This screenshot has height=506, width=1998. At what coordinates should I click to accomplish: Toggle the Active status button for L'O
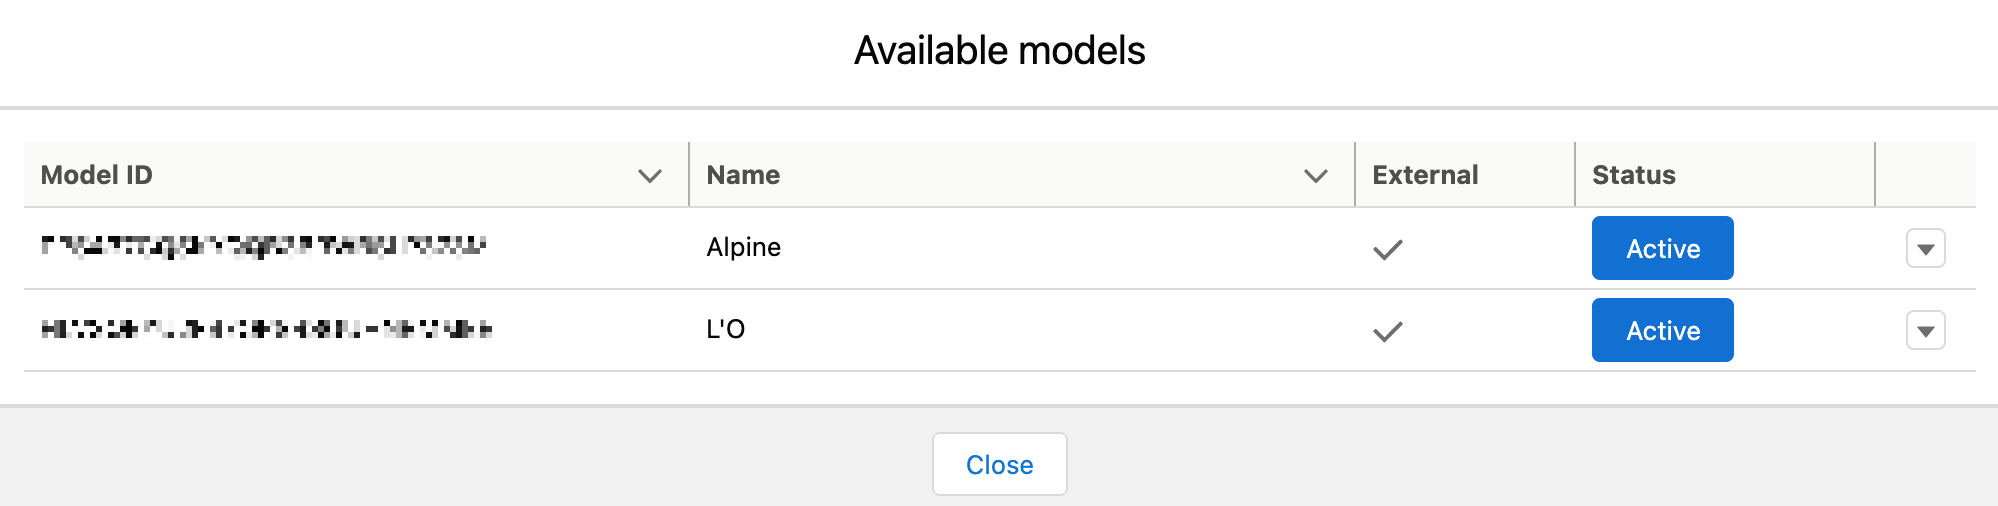pos(1662,331)
